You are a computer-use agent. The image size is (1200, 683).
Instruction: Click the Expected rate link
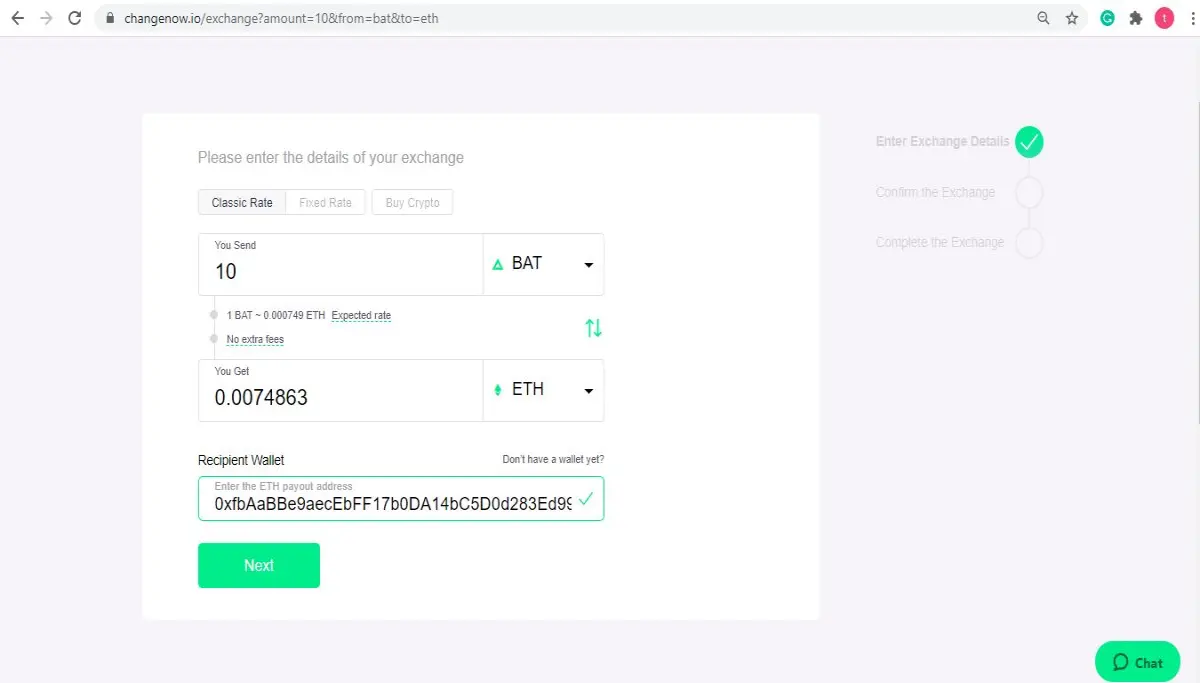[361, 316]
